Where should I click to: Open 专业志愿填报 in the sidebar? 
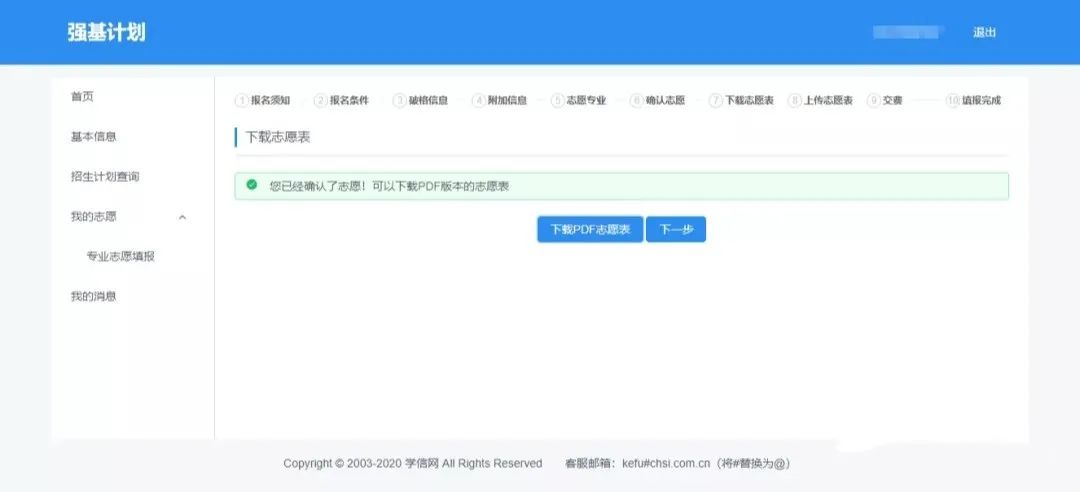(x=120, y=257)
